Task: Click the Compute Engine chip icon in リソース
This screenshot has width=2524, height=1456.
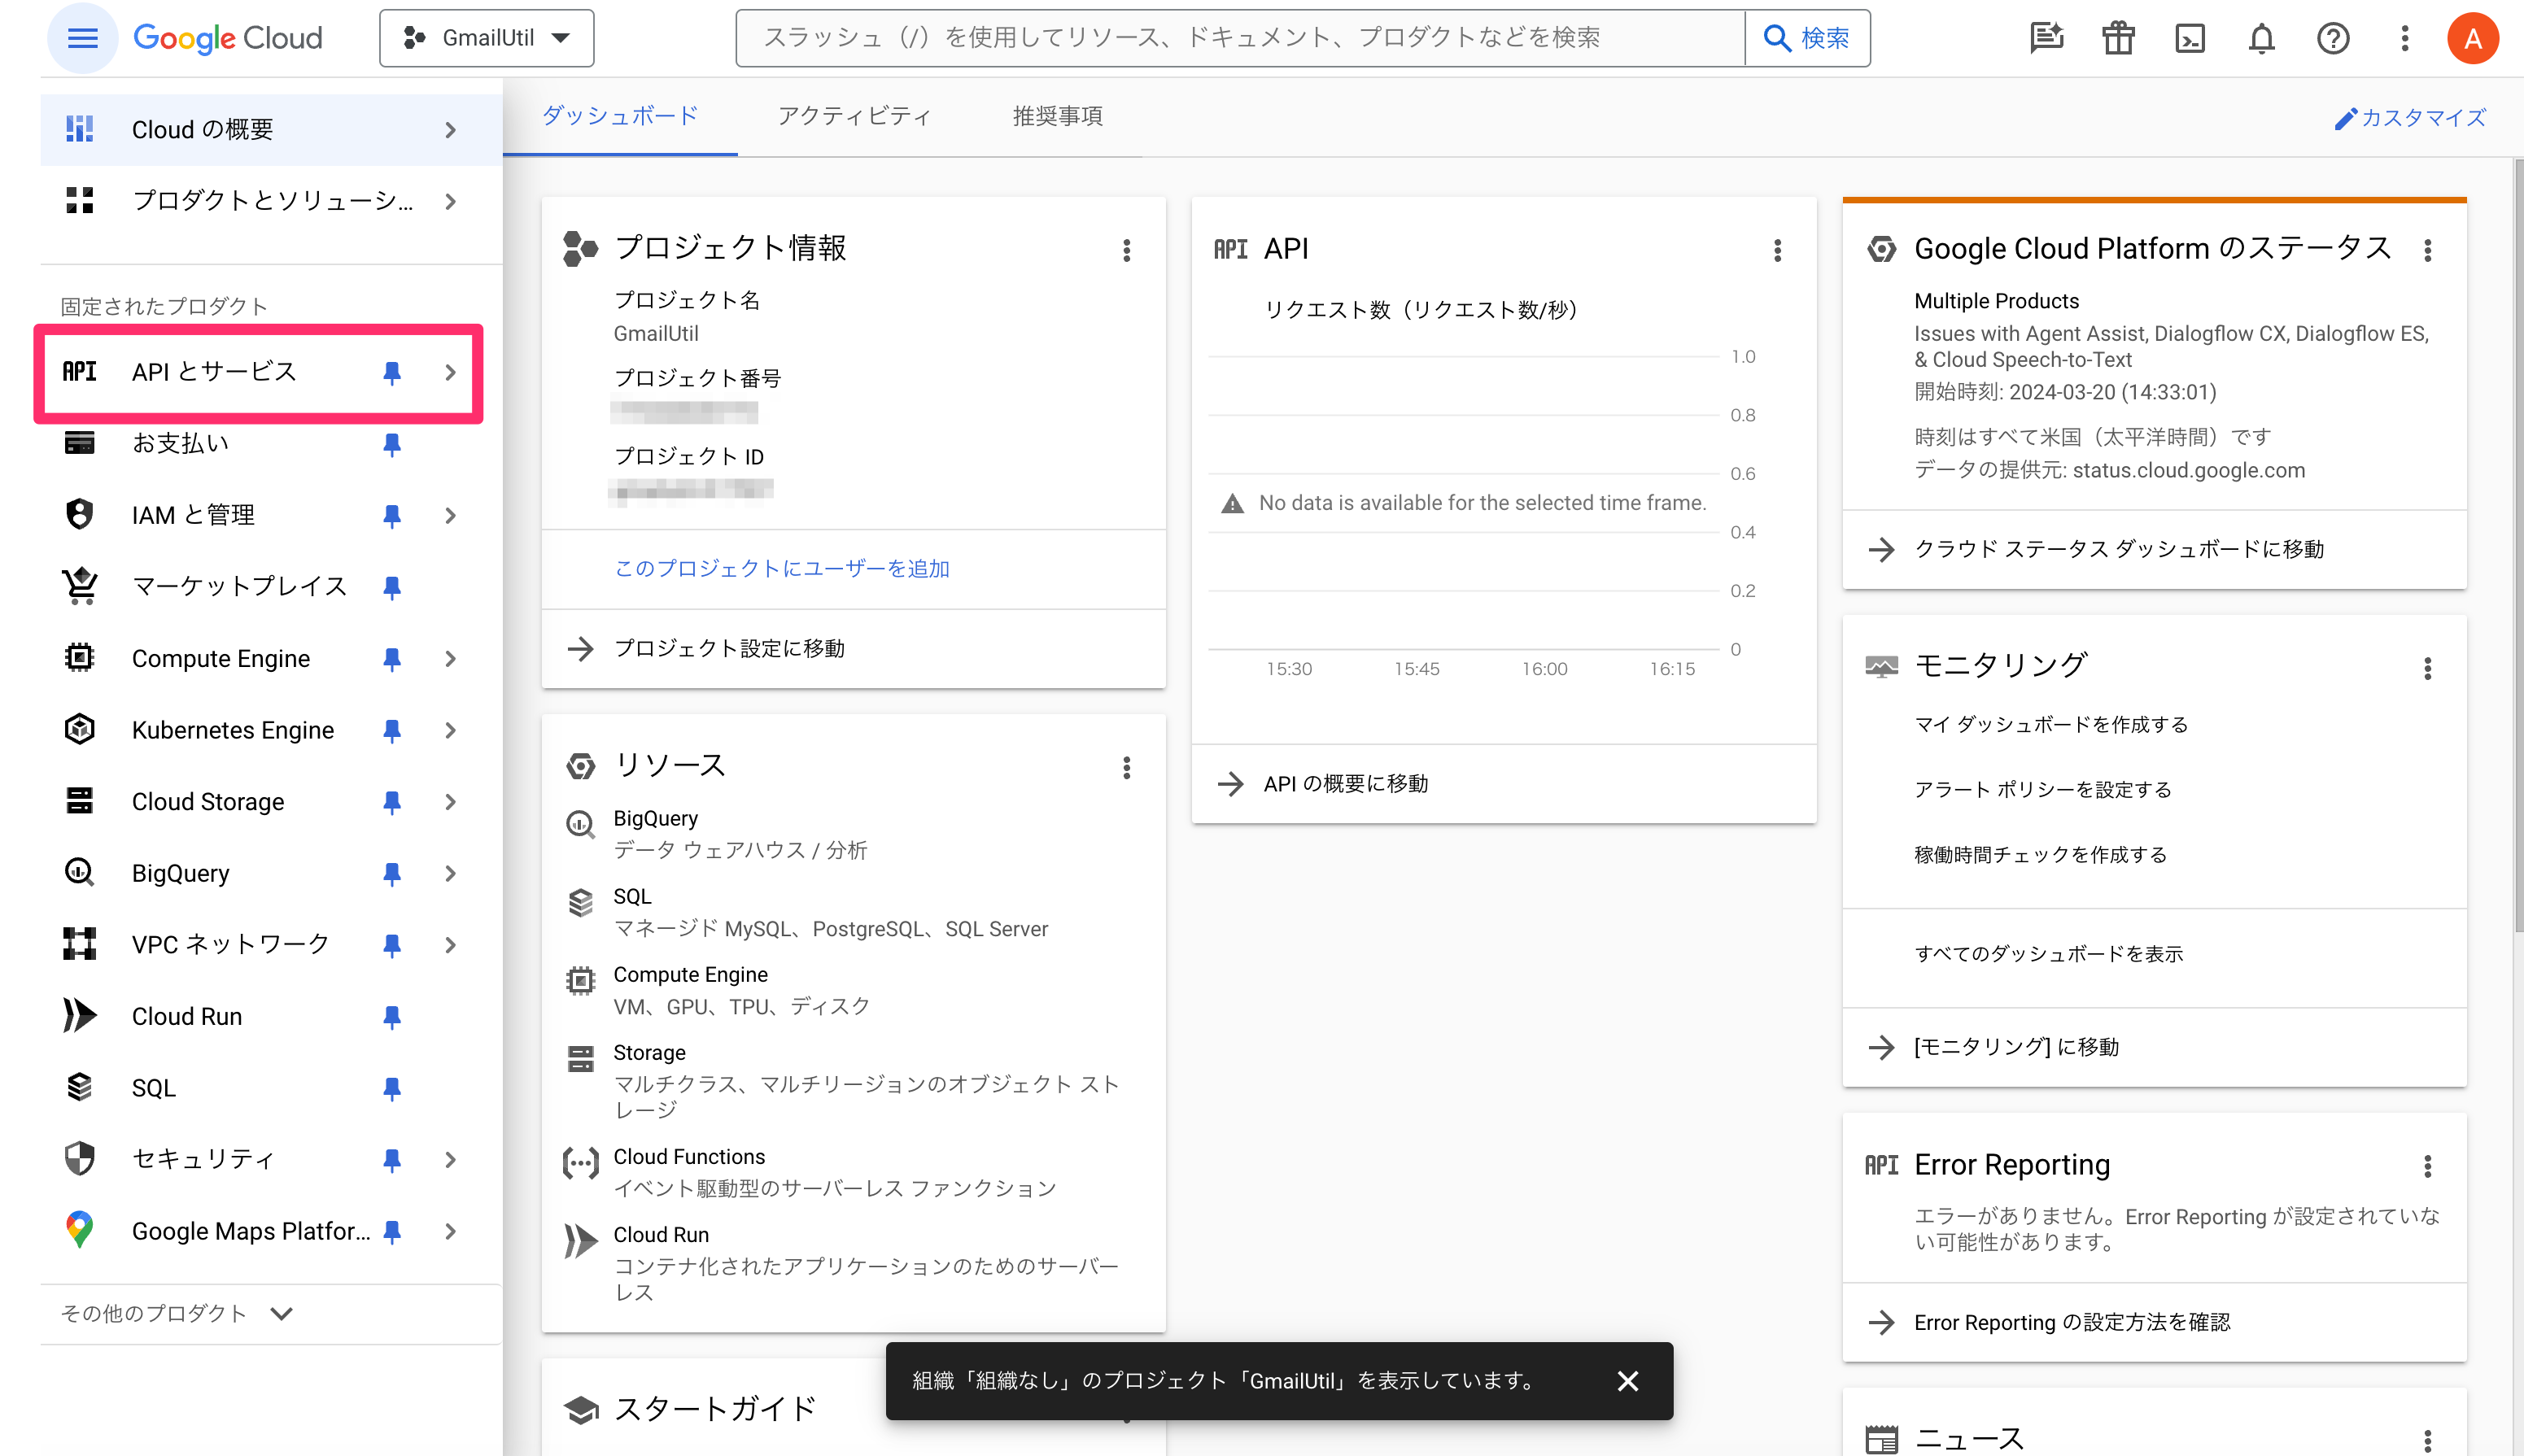Action: pyautogui.click(x=580, y=980)
